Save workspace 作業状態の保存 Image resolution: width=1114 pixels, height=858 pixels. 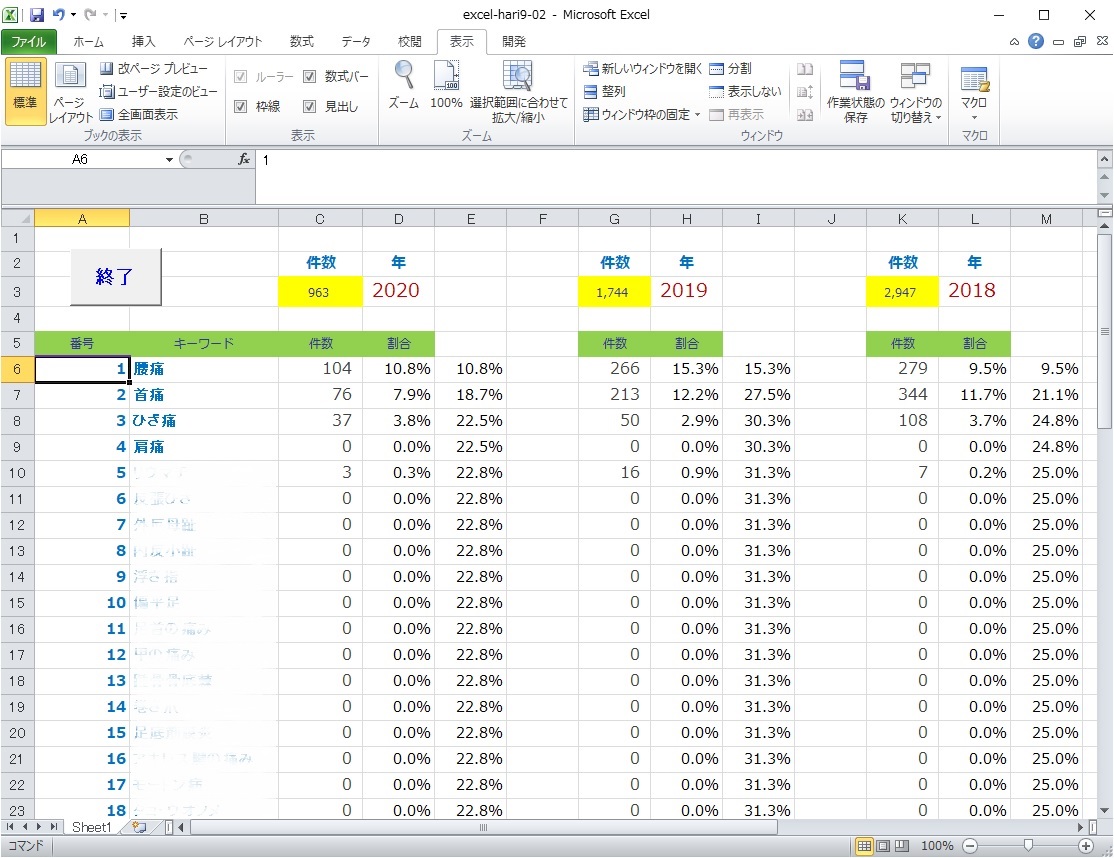(855, 92)
